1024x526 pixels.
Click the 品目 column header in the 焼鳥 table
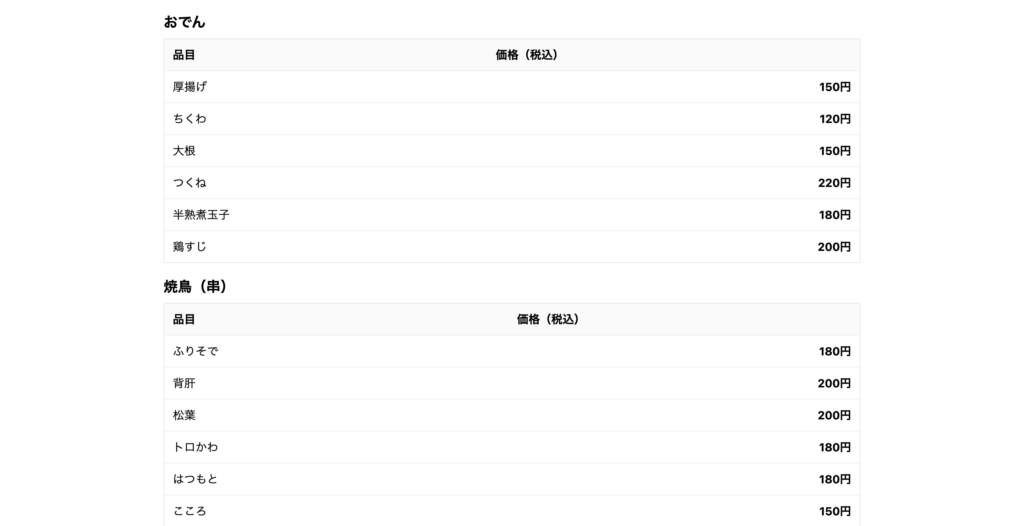(x=184, y=320)
